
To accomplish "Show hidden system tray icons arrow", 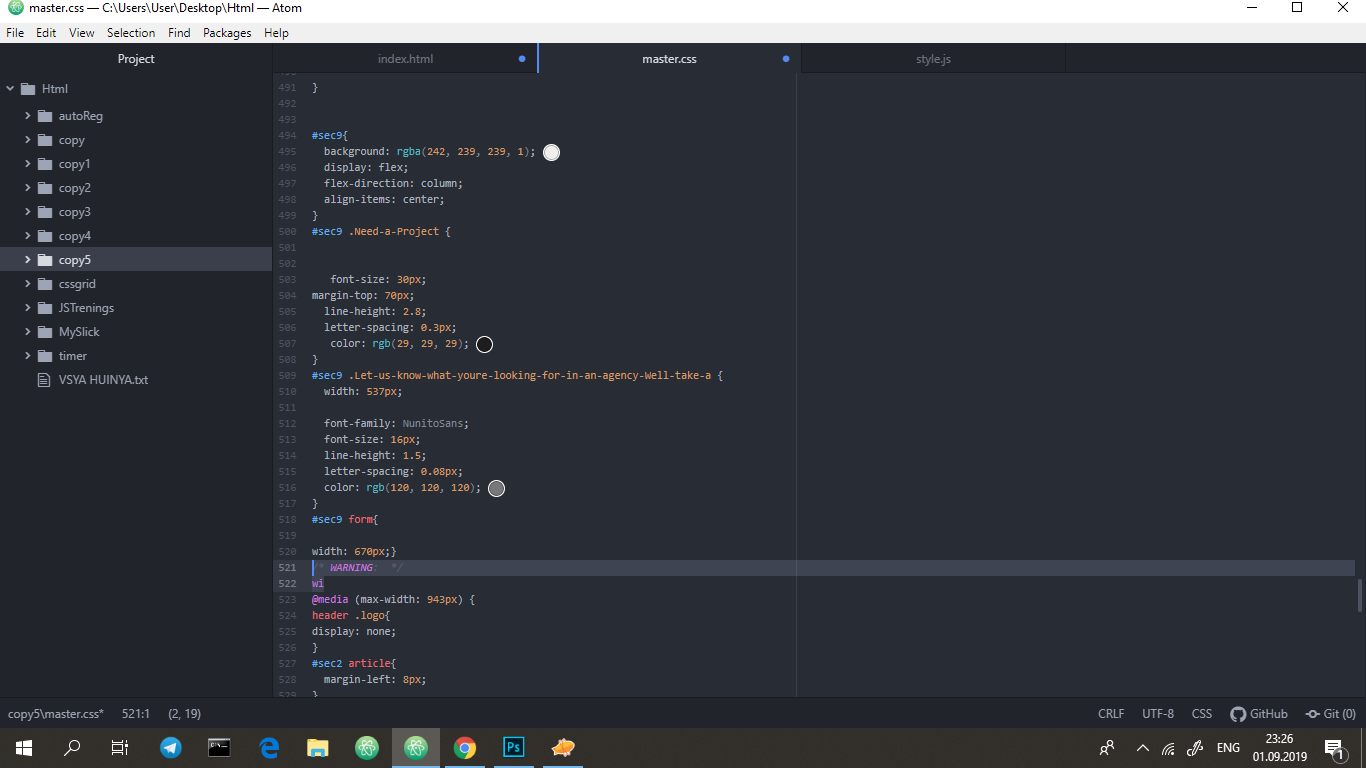I will coord(1142,748).
